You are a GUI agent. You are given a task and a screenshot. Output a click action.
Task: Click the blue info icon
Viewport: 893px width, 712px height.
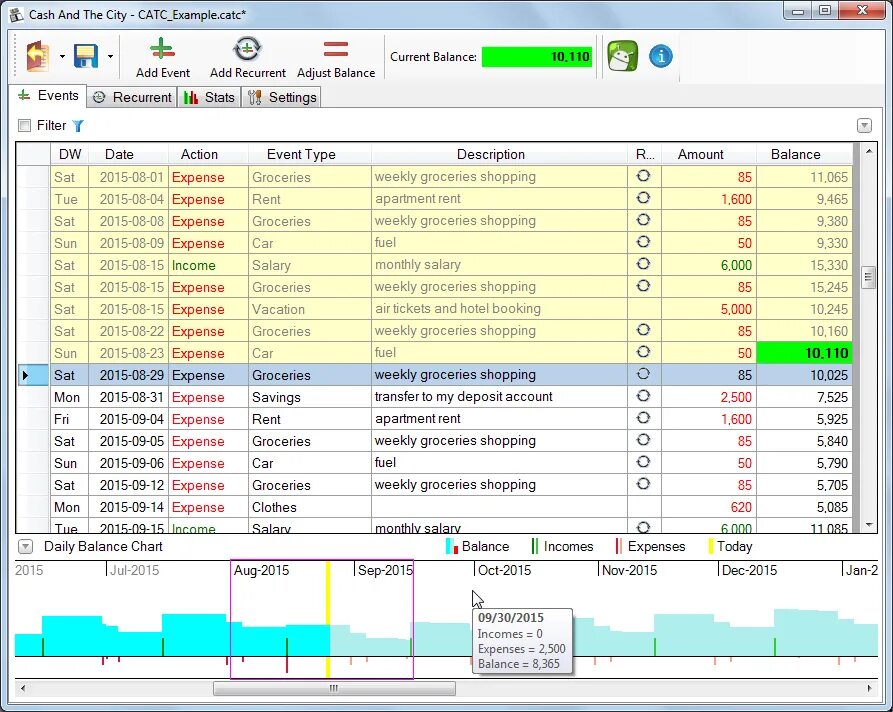(x=661, y=56)
